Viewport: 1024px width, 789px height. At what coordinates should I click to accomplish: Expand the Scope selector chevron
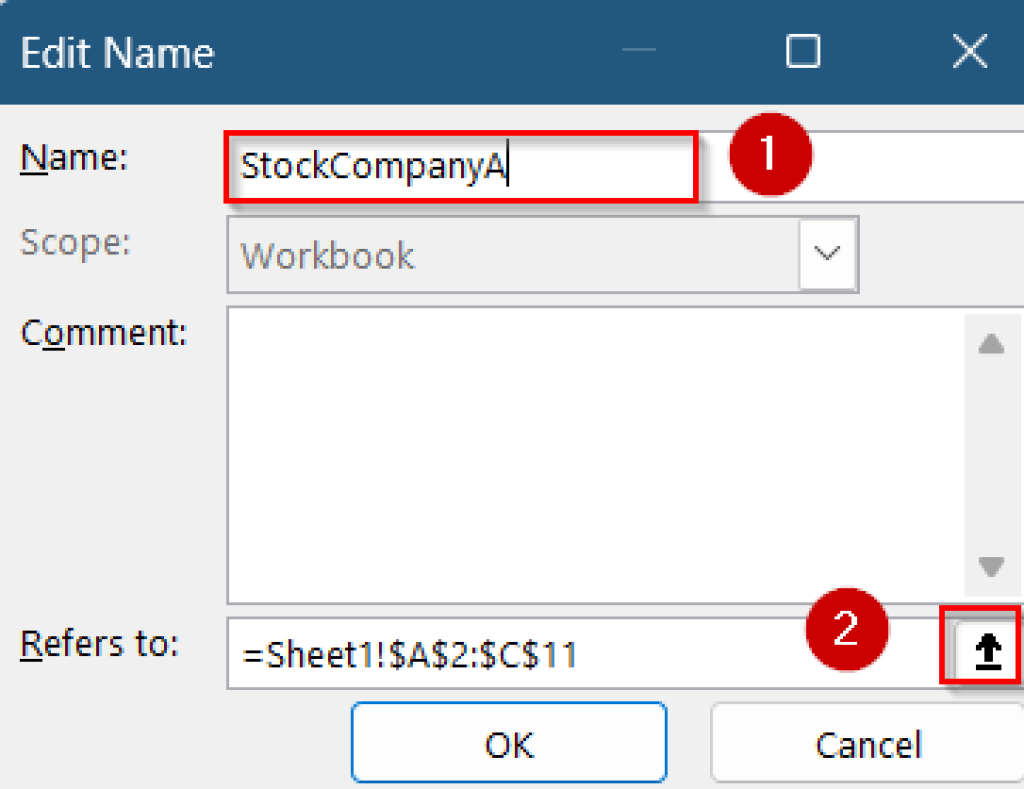tap(827, 254)
